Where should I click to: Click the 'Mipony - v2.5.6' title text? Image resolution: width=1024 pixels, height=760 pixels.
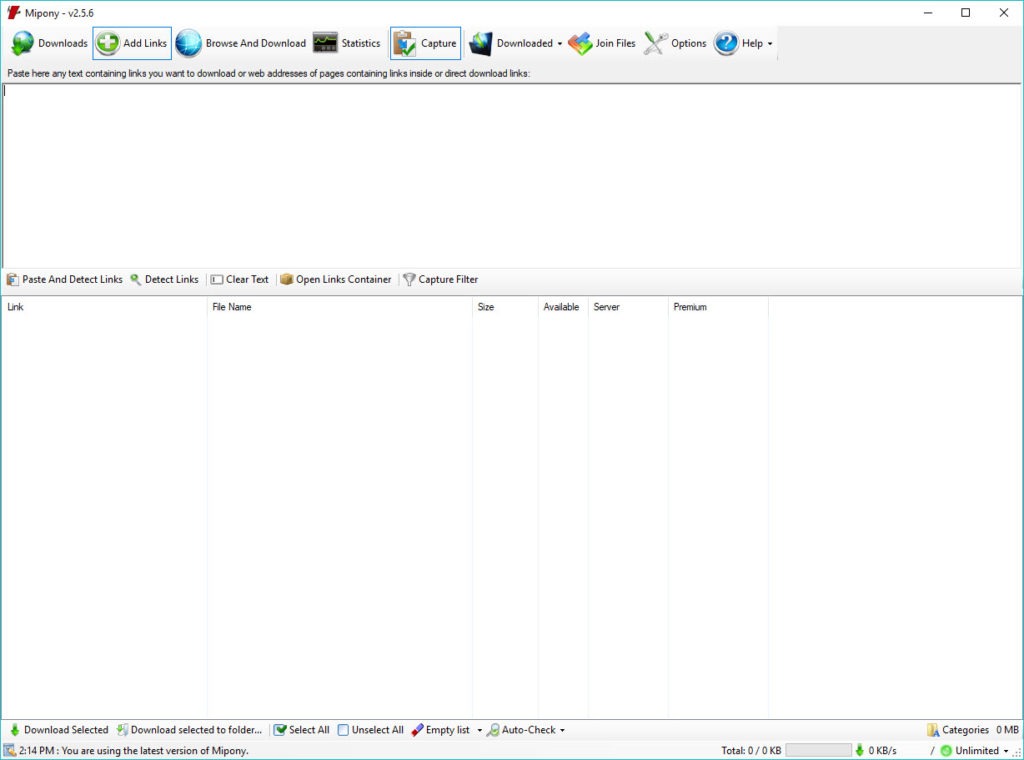coord(59,13)
